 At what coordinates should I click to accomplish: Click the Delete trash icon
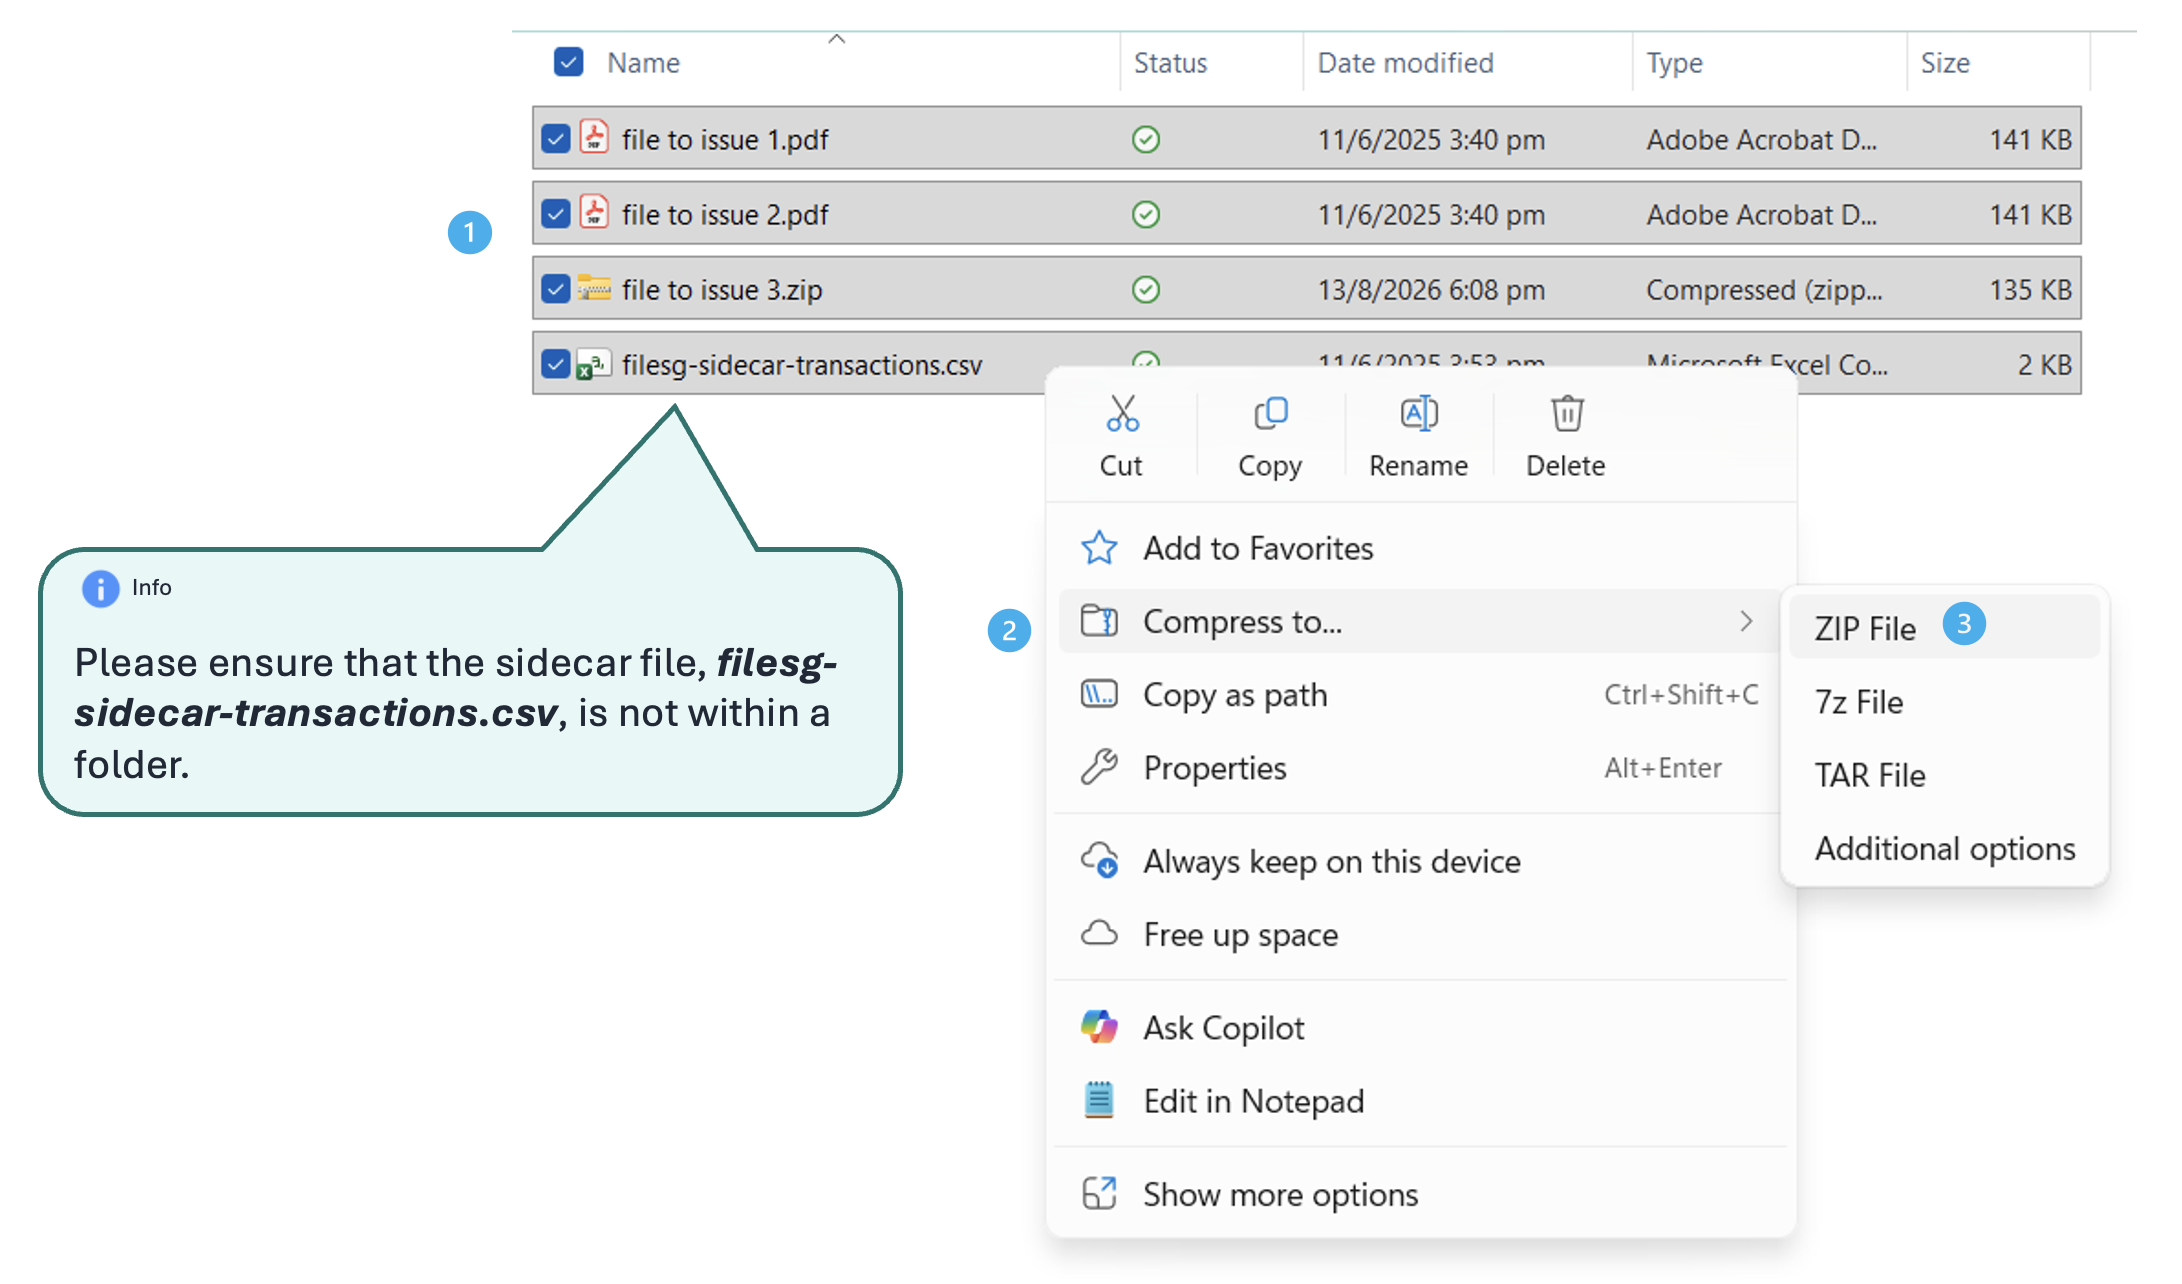(x=1567, y=413)
